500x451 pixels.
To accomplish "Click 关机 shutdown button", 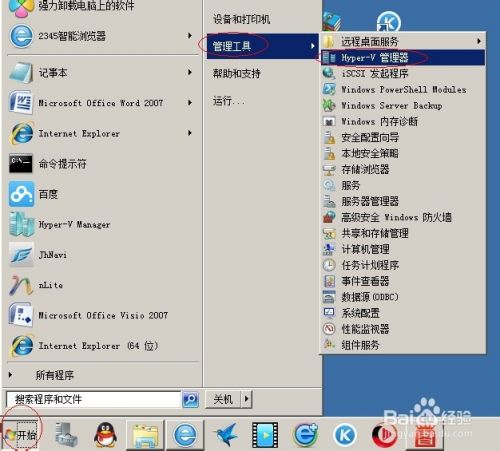I will coord(223,399).
